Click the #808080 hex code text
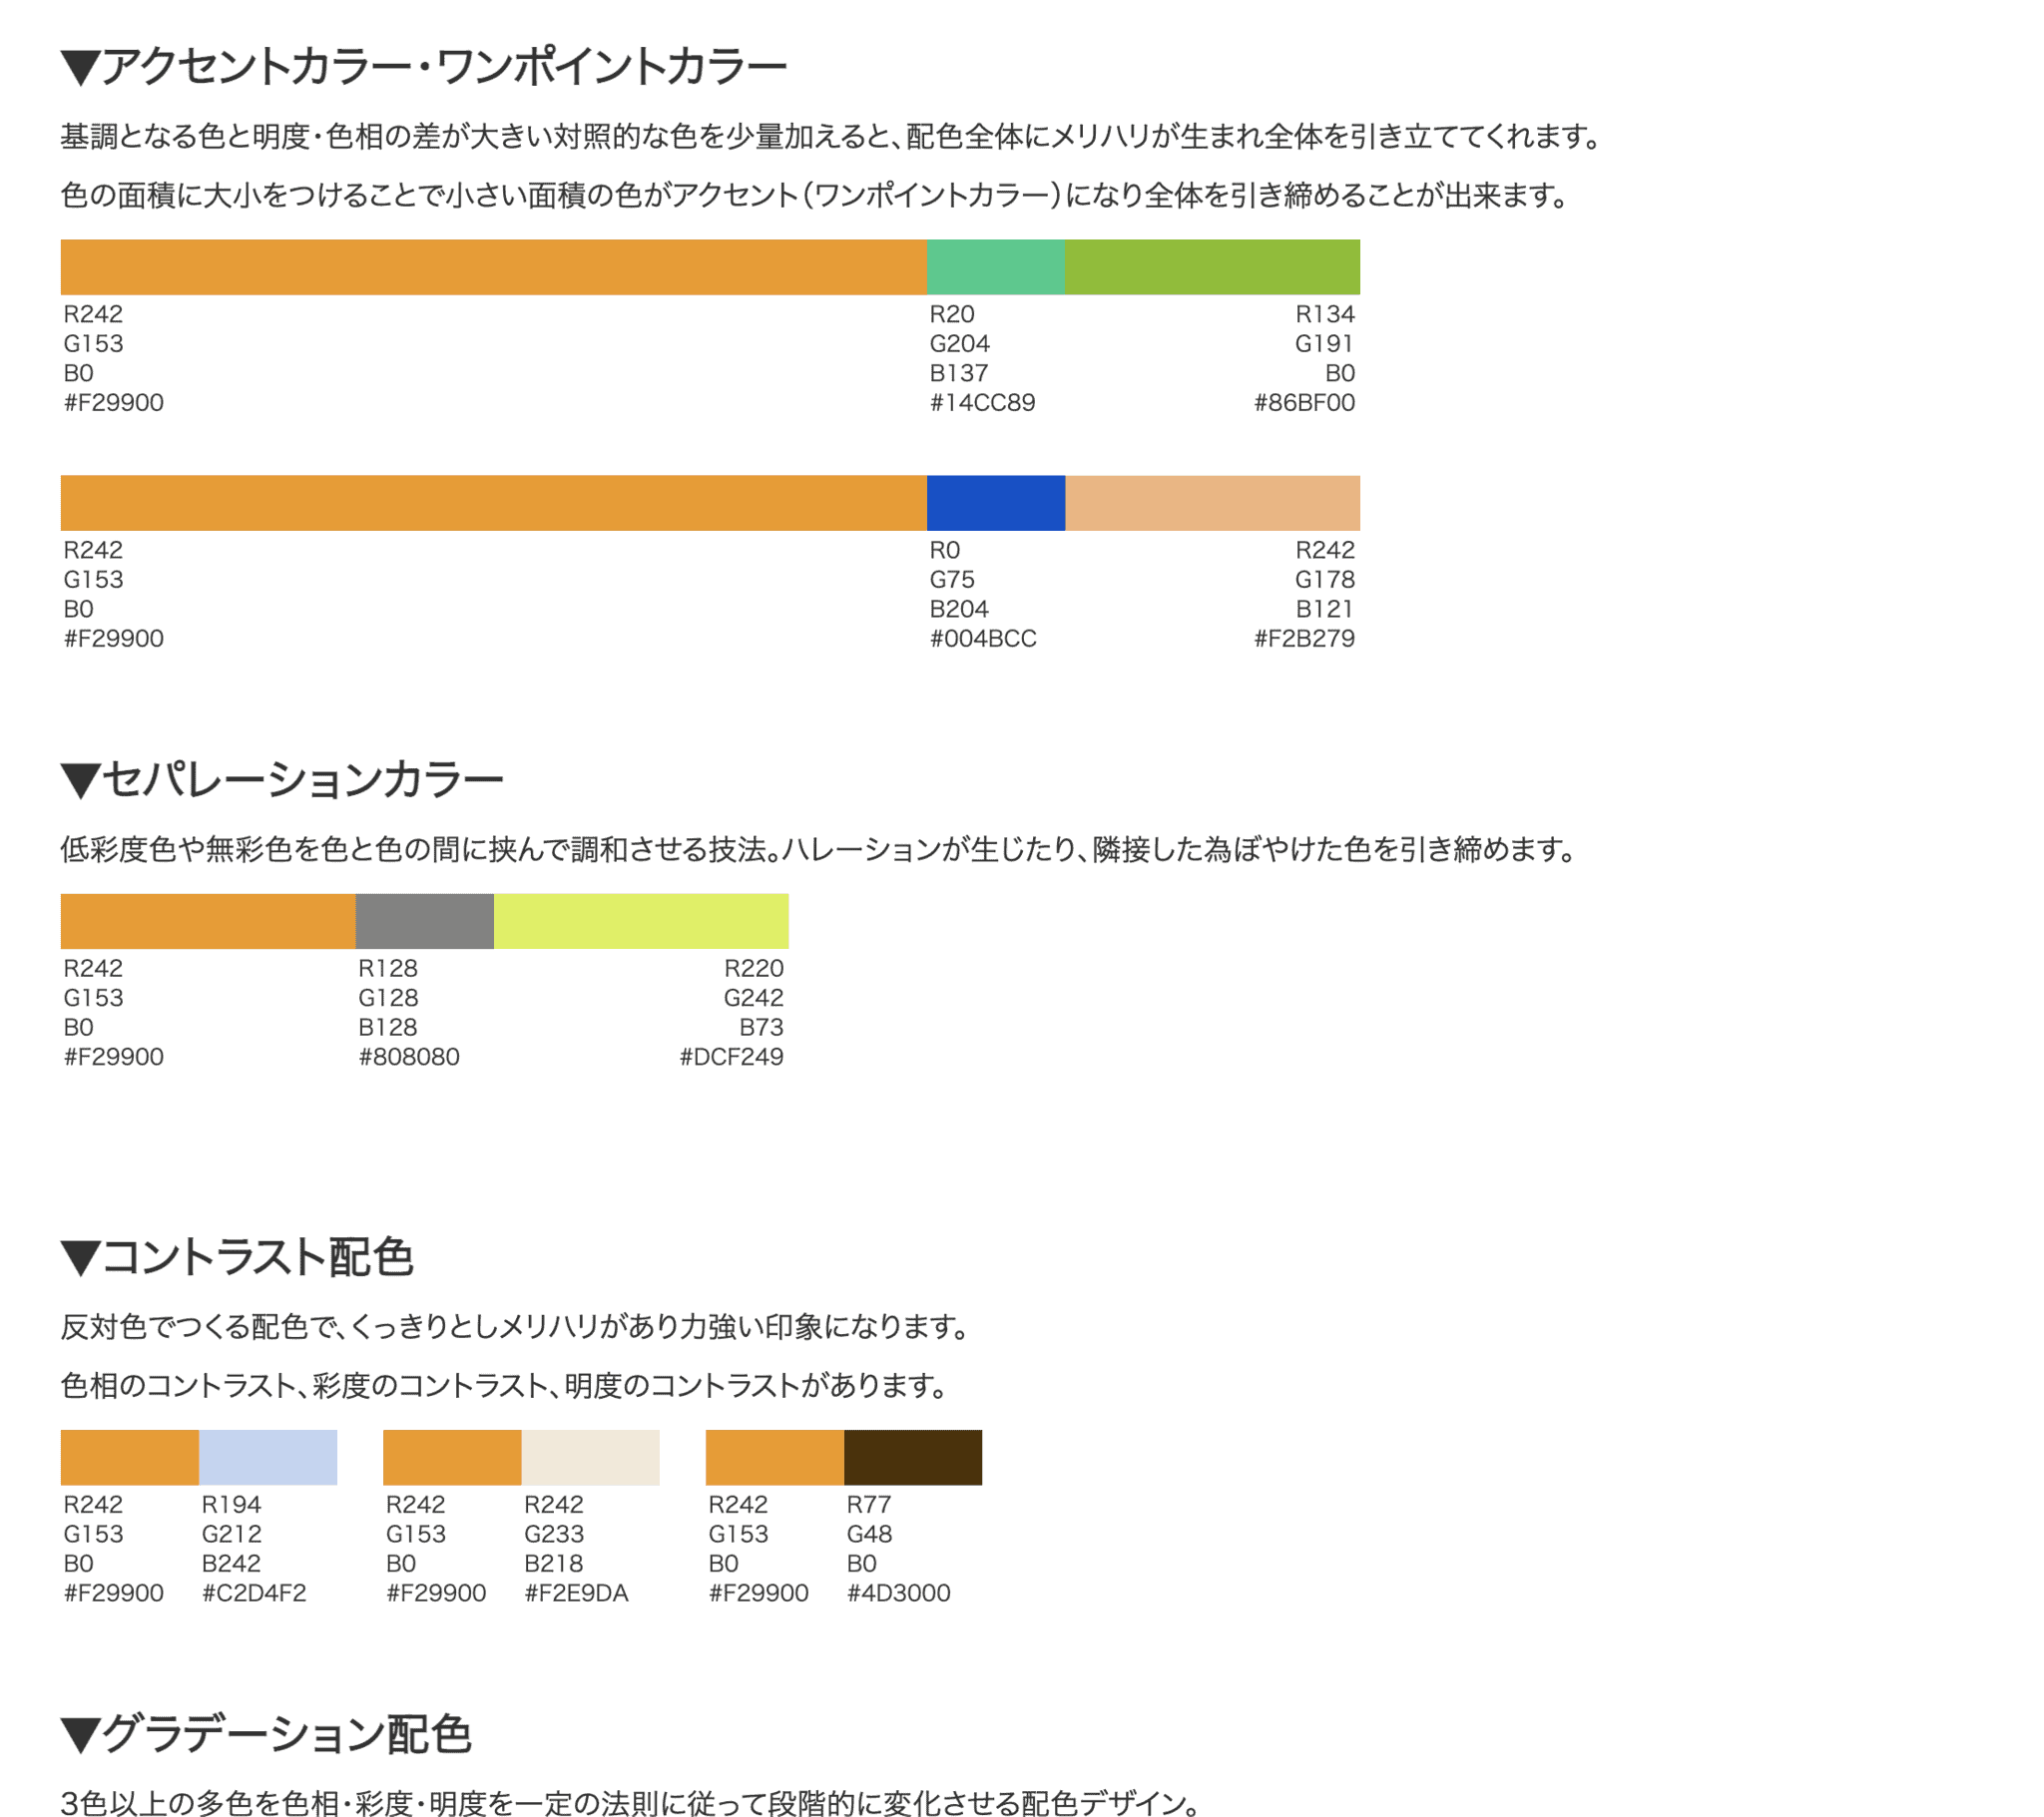Viewport: 2044px width, 1817px height. tap(409, 1057)
